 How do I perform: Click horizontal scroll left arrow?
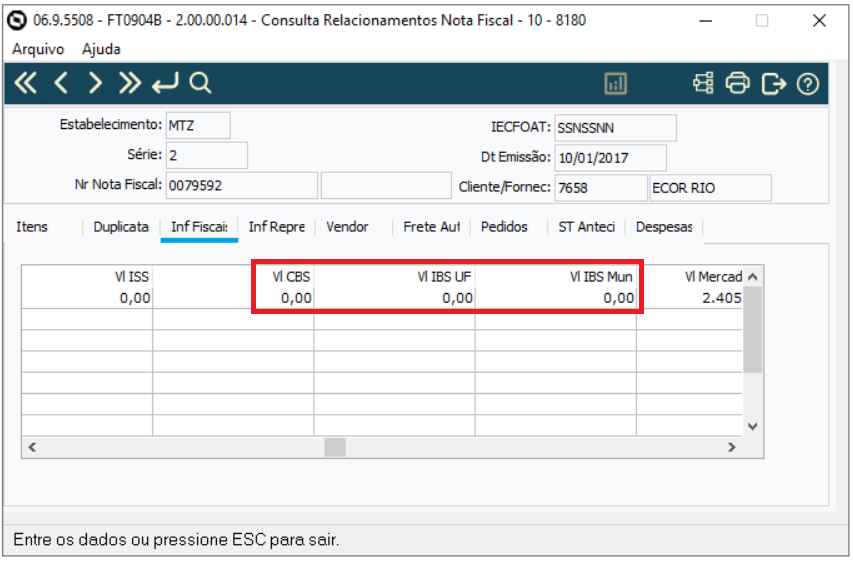pos(32,447)
